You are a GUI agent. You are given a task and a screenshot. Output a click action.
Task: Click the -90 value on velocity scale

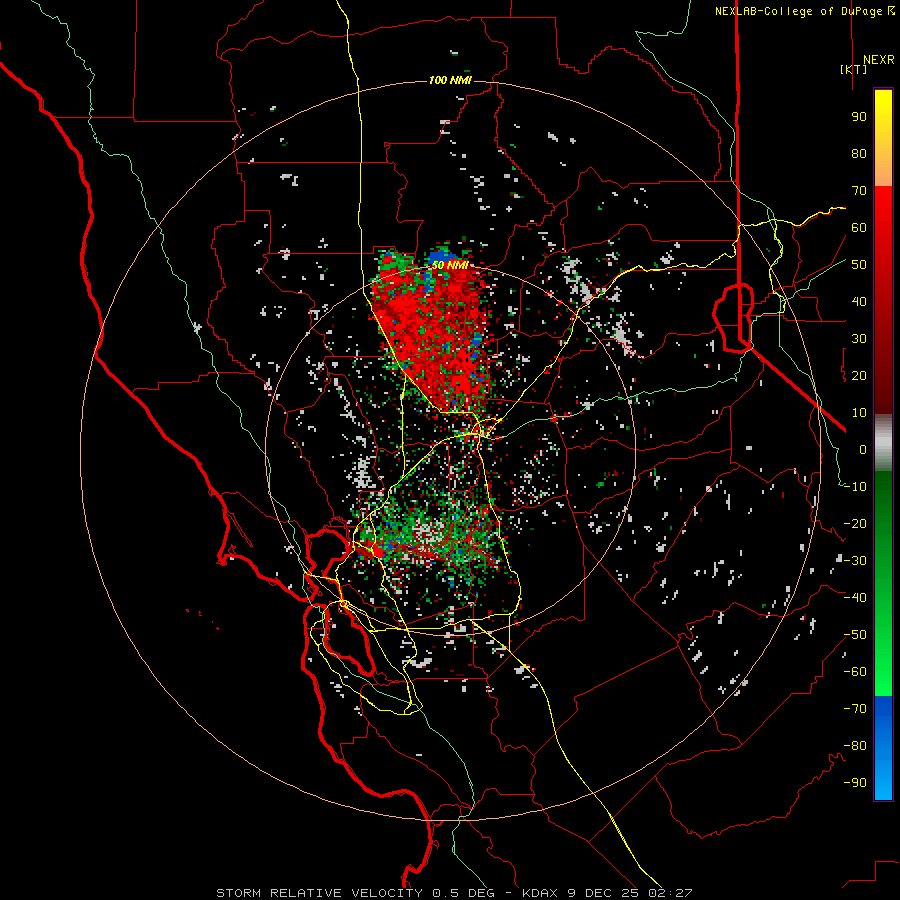(855, 783)
